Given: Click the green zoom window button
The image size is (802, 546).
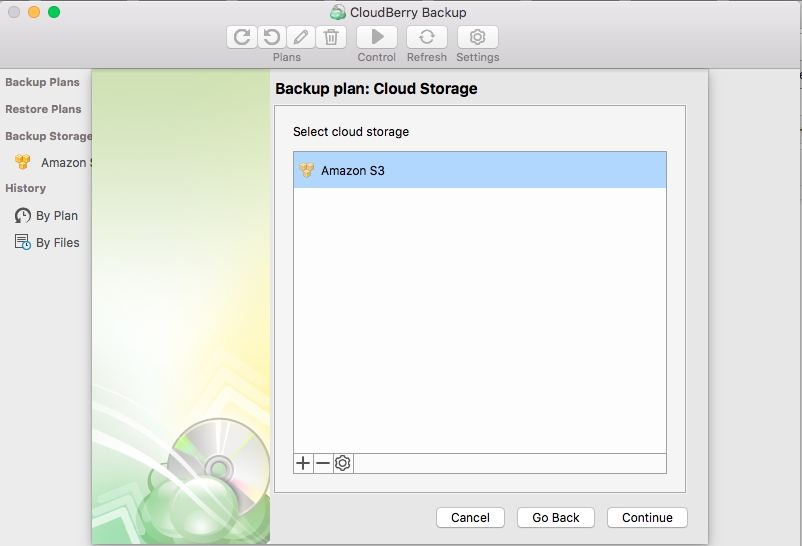Looking at the screenshot, I should (54, 12).
